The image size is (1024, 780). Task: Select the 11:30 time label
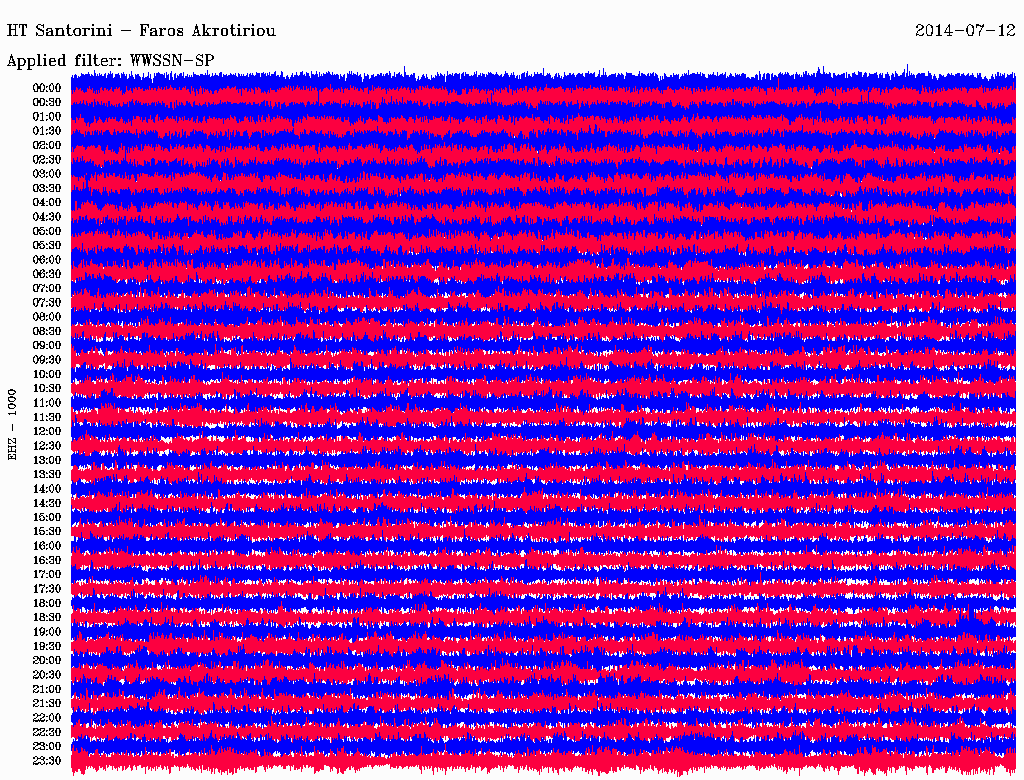[47, 417]
